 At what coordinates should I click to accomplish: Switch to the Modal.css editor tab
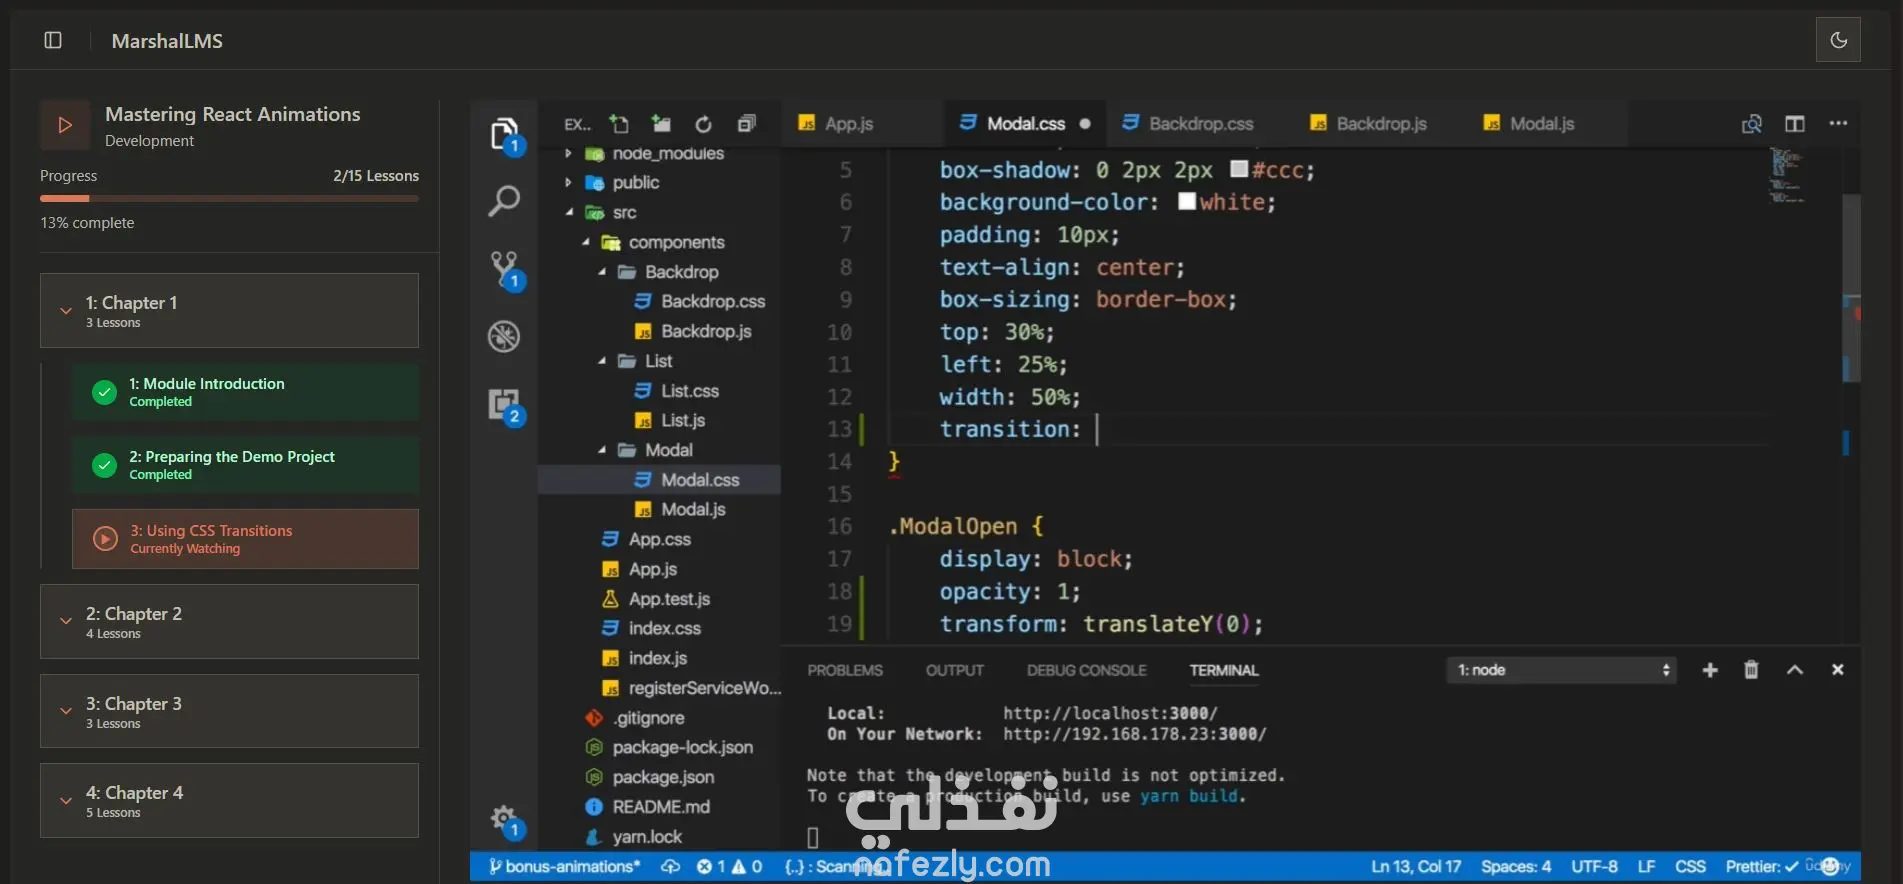1025,124
